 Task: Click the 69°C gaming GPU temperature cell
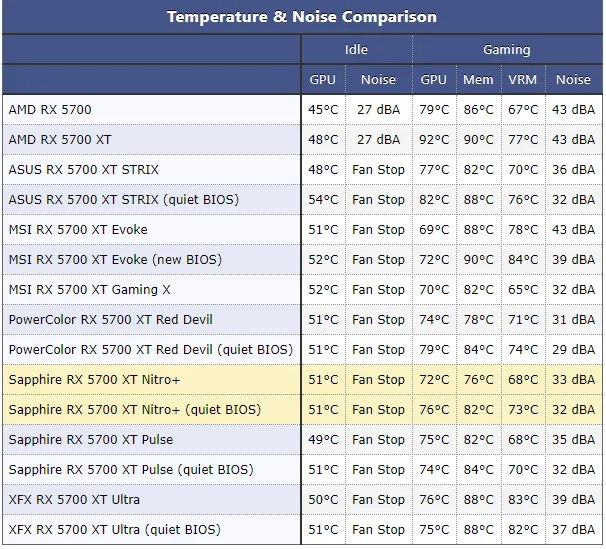pyautogui.click(x=434, y=229)
